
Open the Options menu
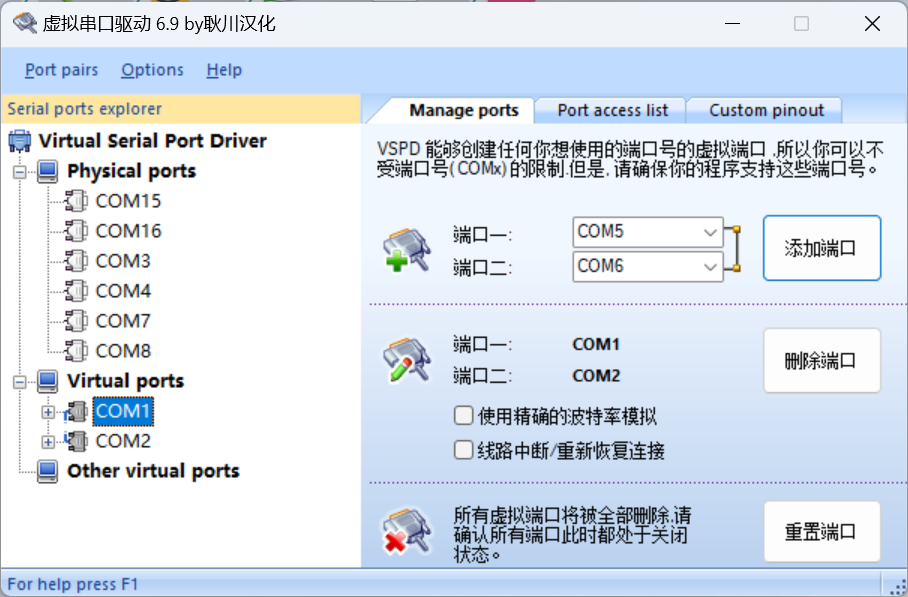[x=152, y=70]
